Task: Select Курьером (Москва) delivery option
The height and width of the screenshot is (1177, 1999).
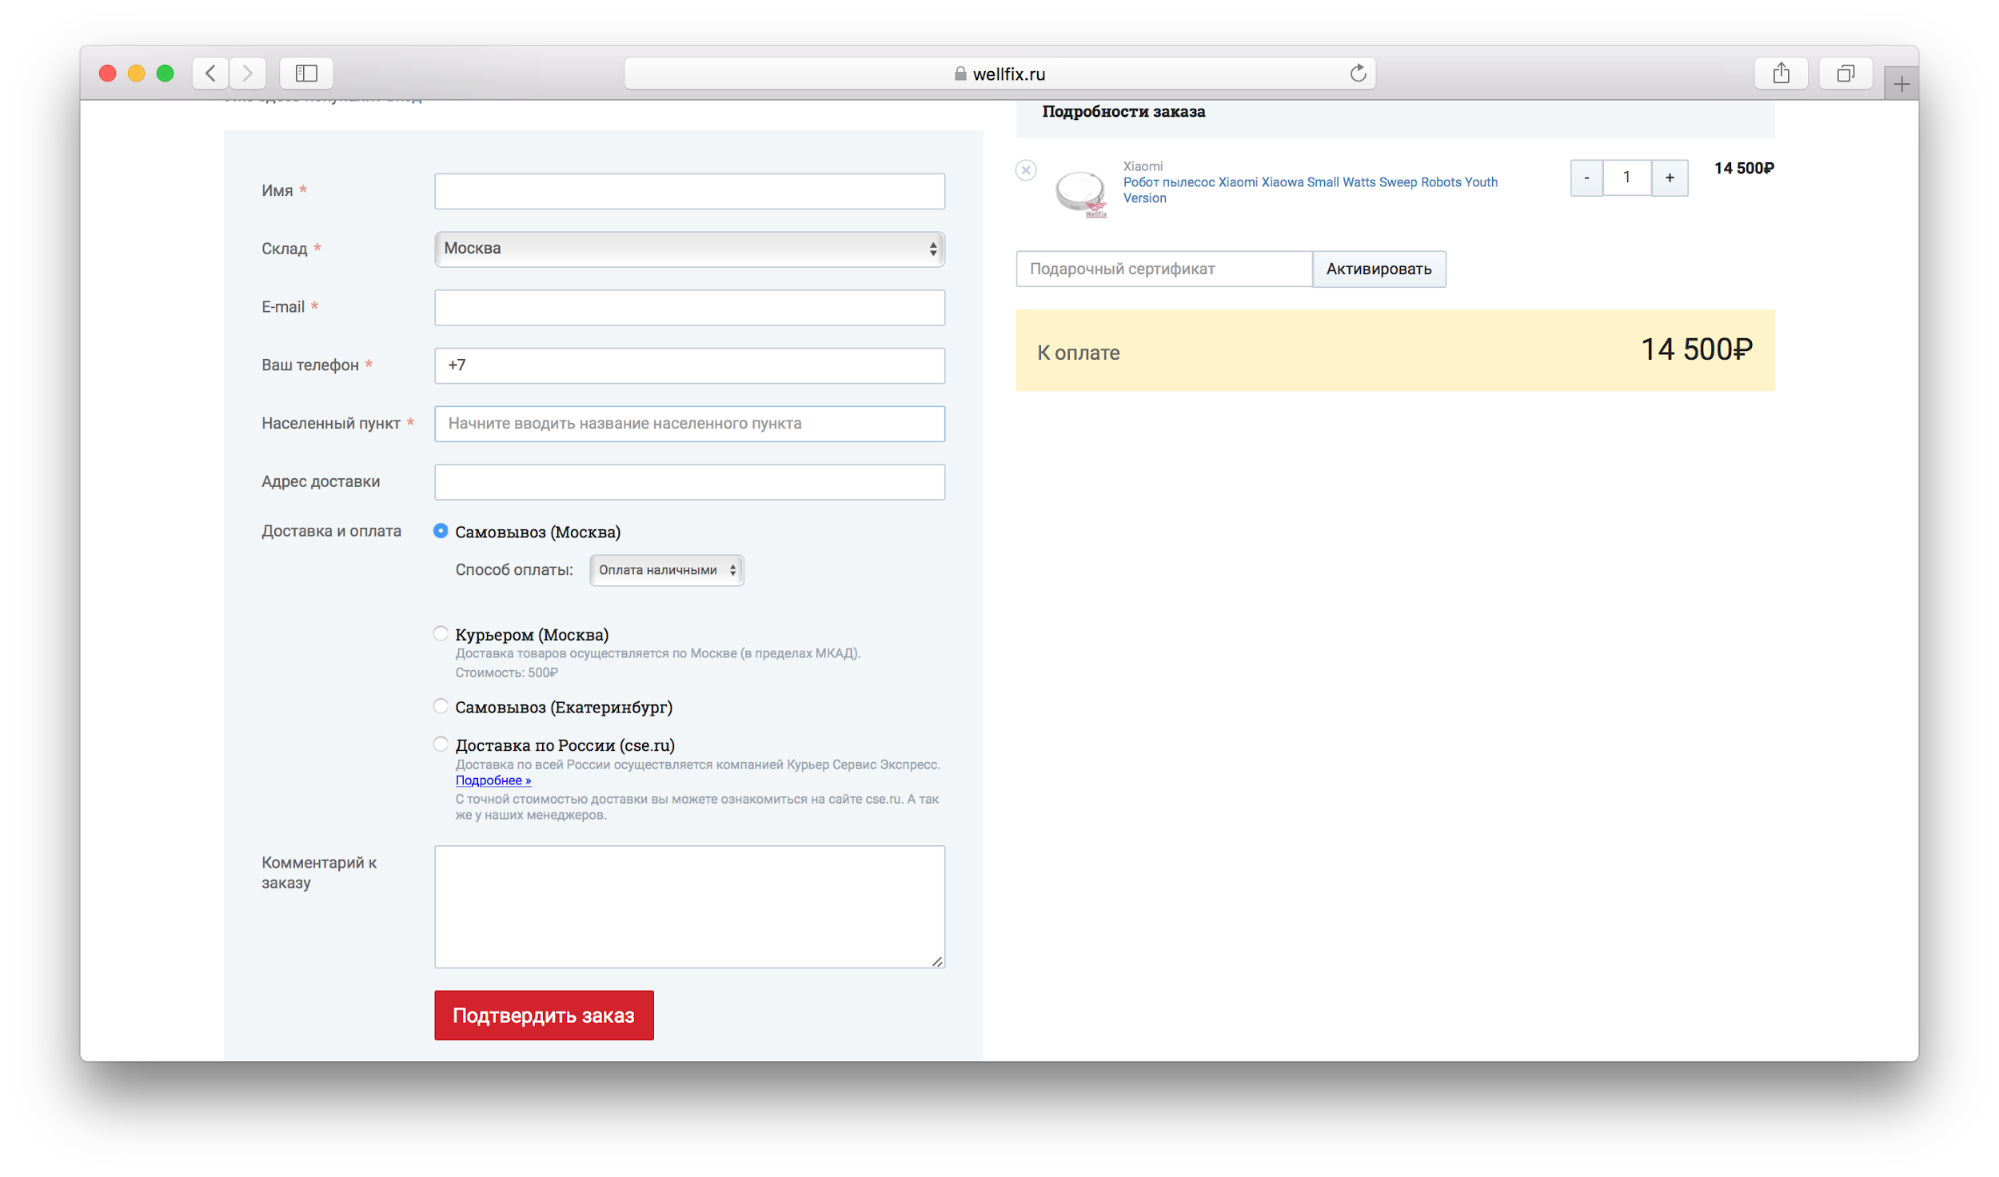Action: [441, 634]
